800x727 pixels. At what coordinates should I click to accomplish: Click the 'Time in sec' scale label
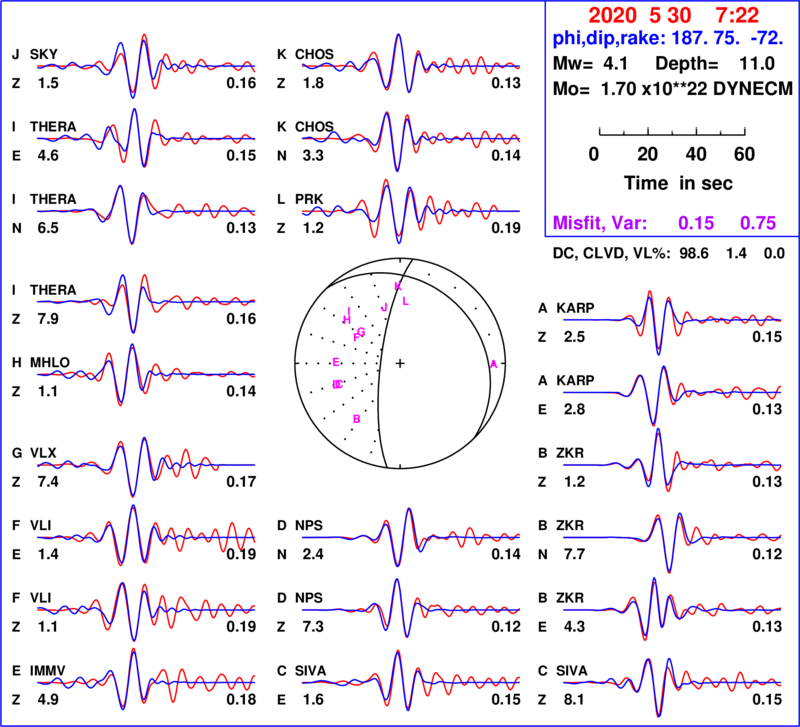678,183
